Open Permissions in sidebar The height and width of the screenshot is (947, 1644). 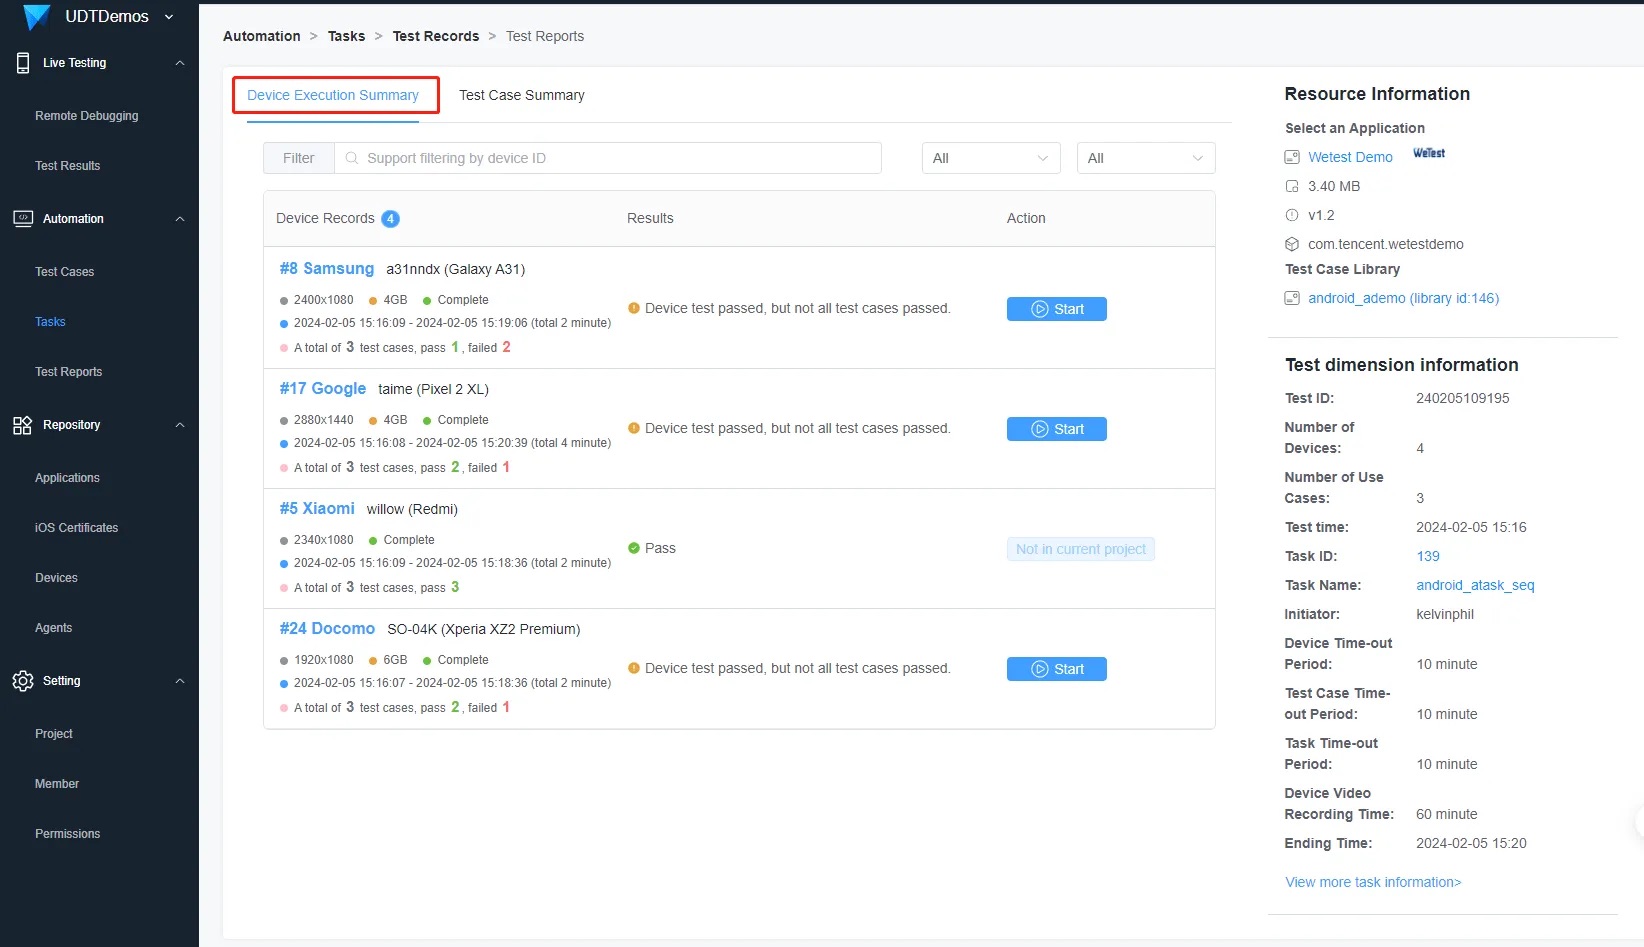pos(68,834)
